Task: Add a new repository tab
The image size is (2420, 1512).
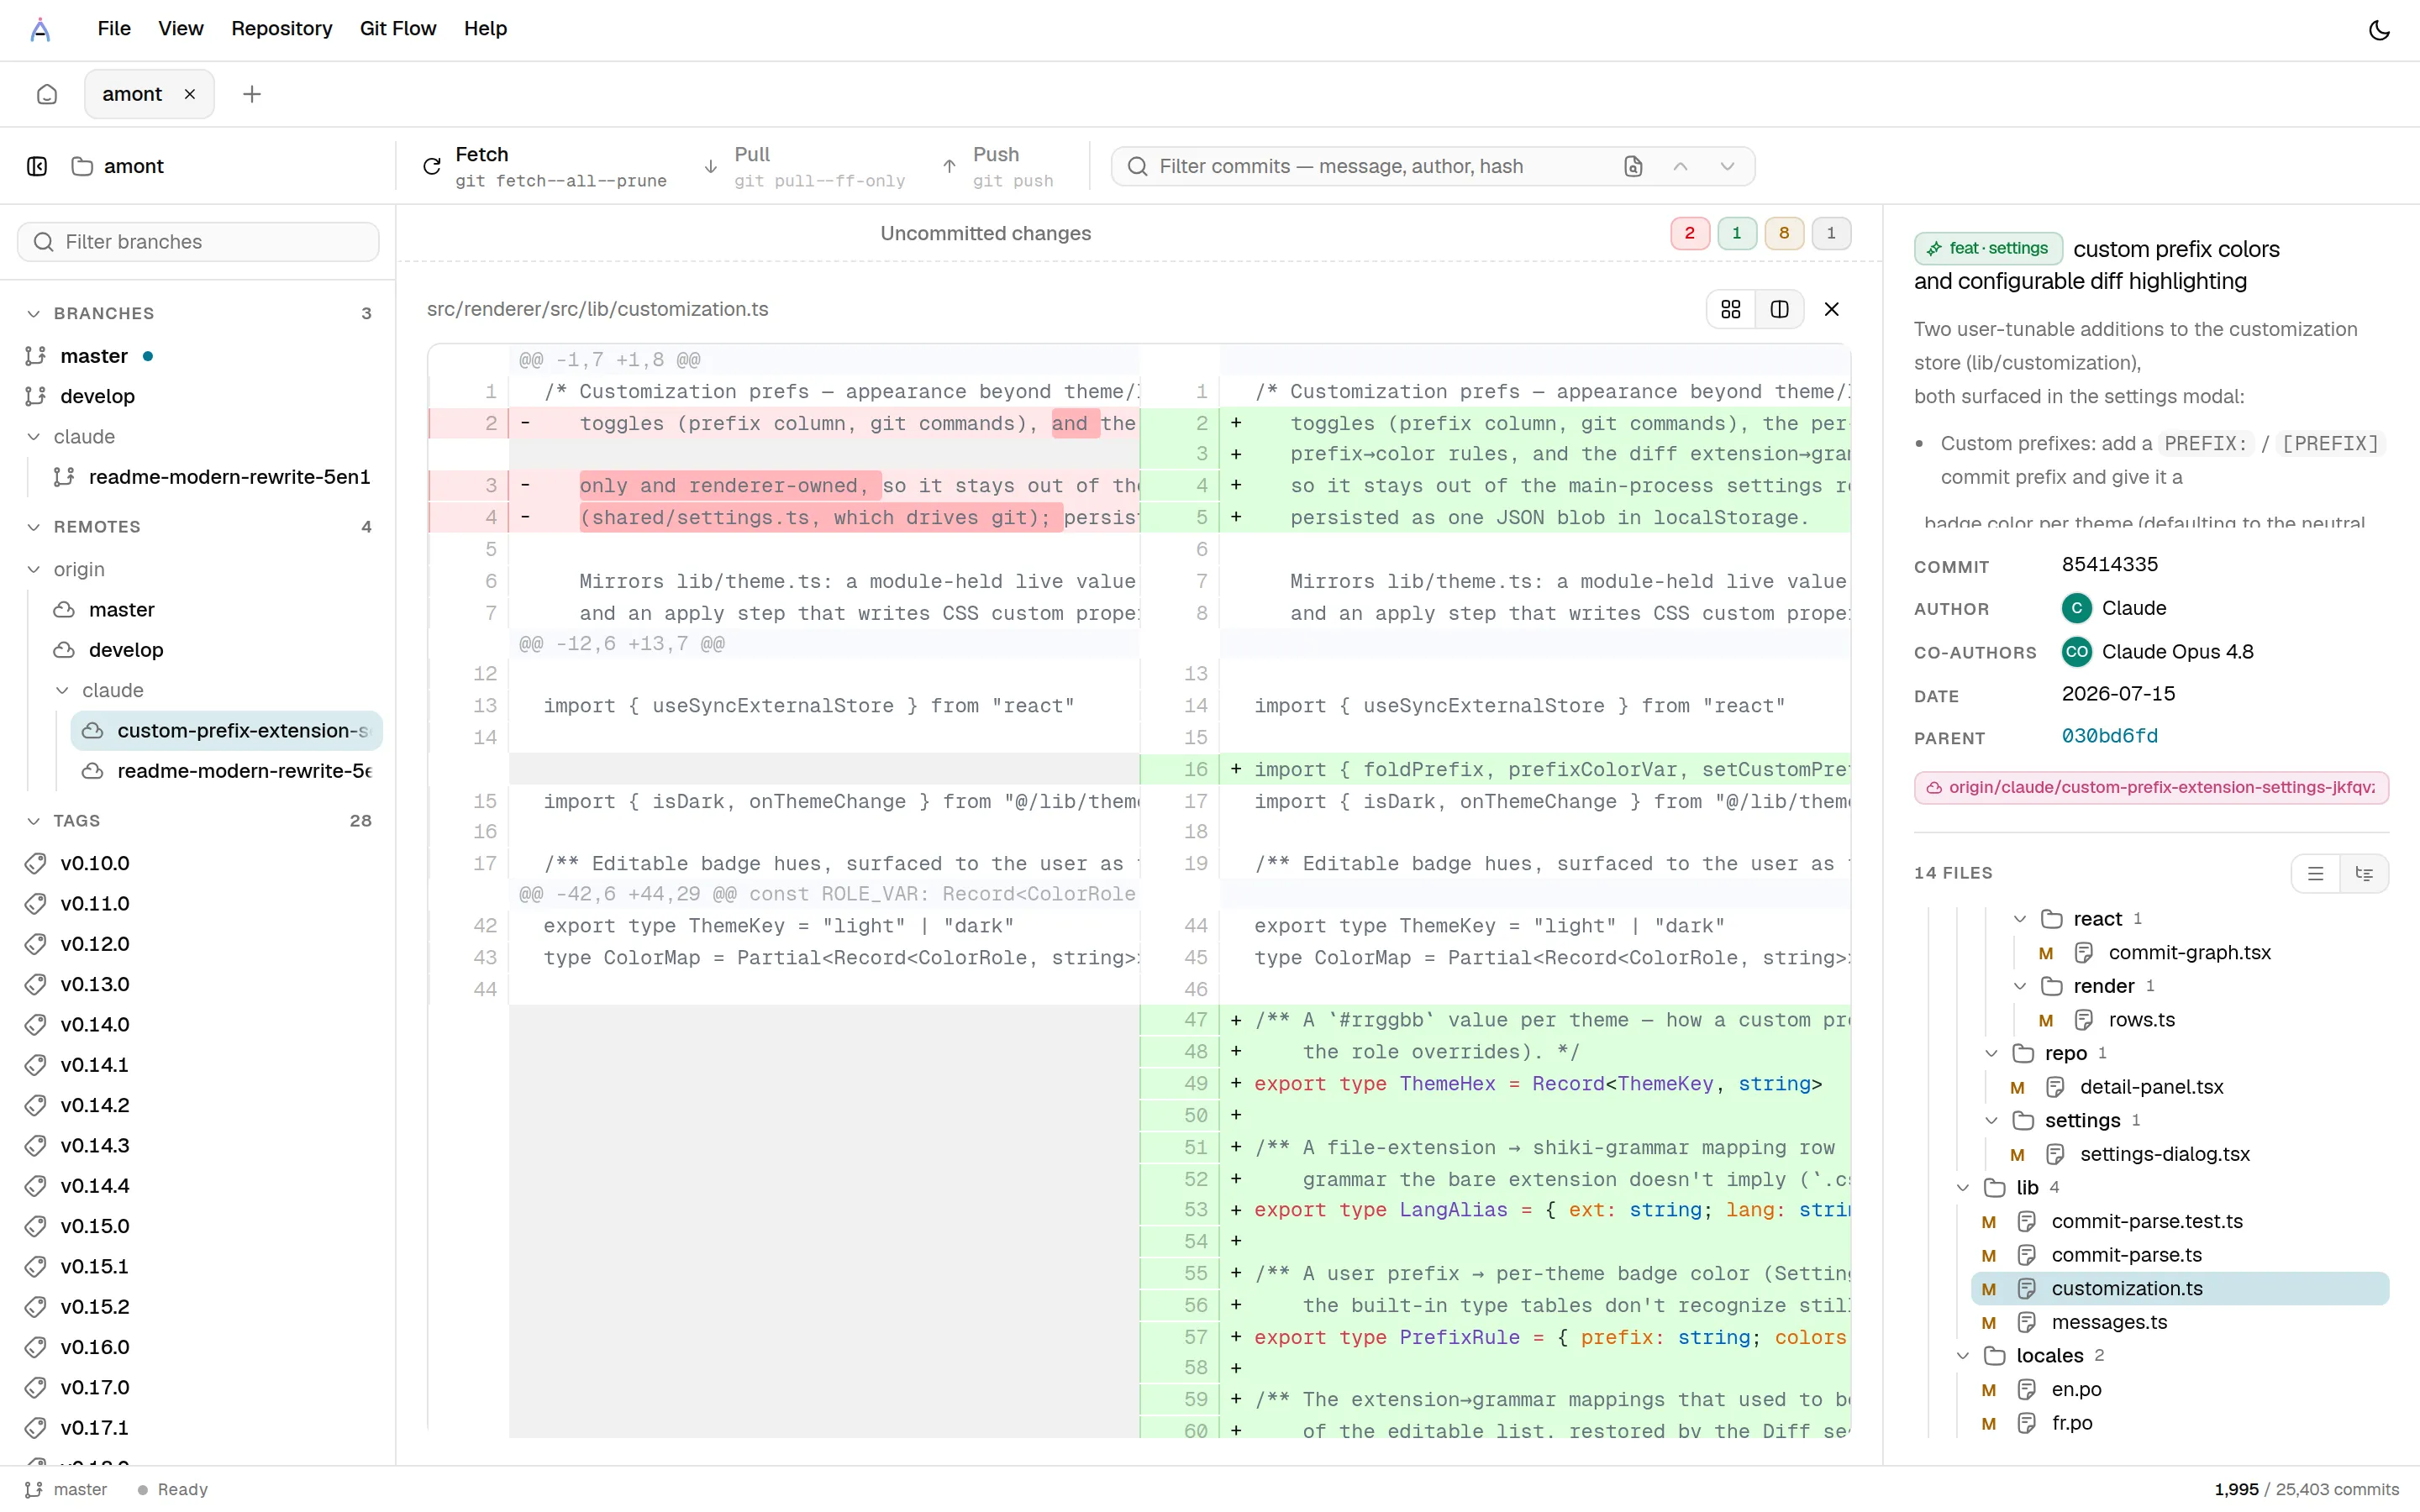Action: tap(252, 94)
